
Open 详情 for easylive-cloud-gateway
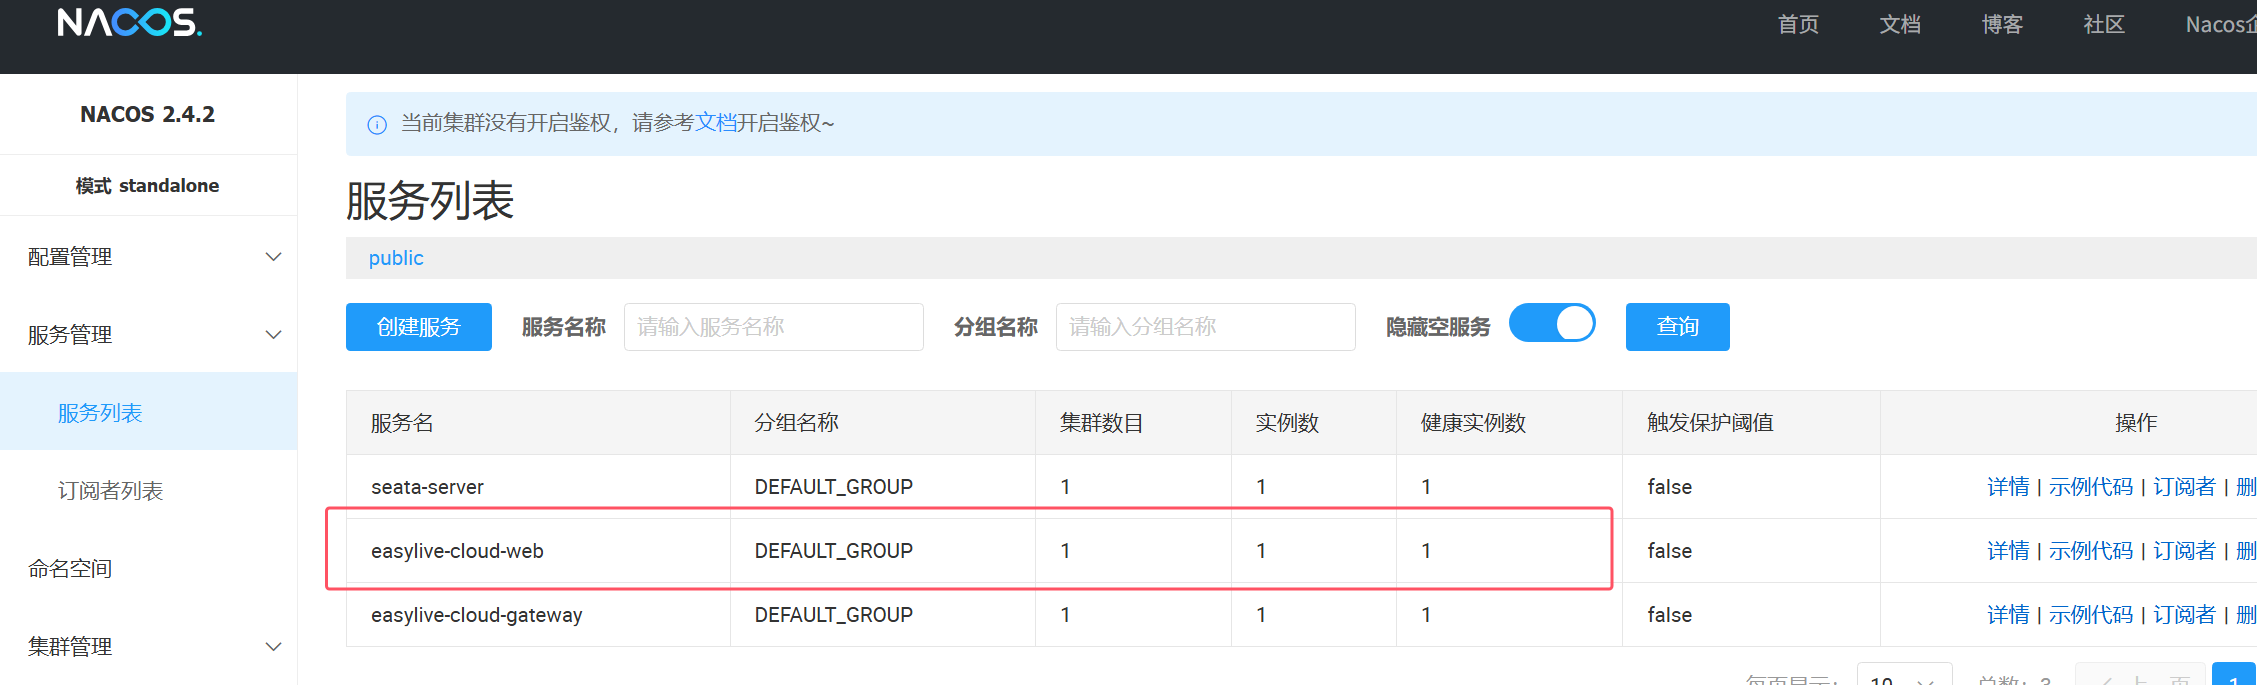pos(2008,615)
